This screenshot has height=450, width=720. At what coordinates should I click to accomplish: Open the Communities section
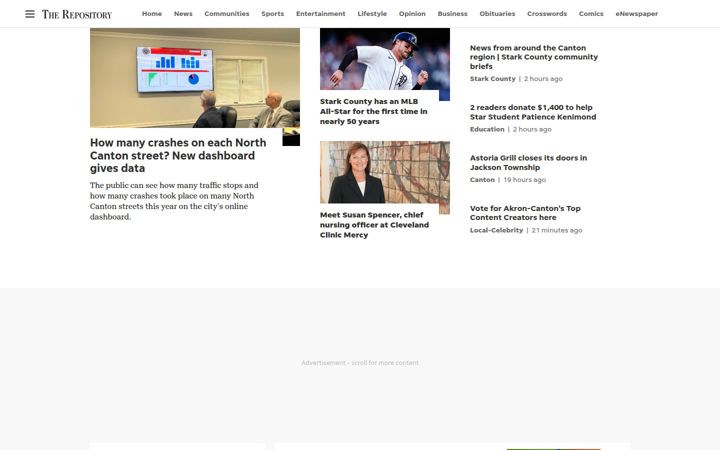coord(227,14)
